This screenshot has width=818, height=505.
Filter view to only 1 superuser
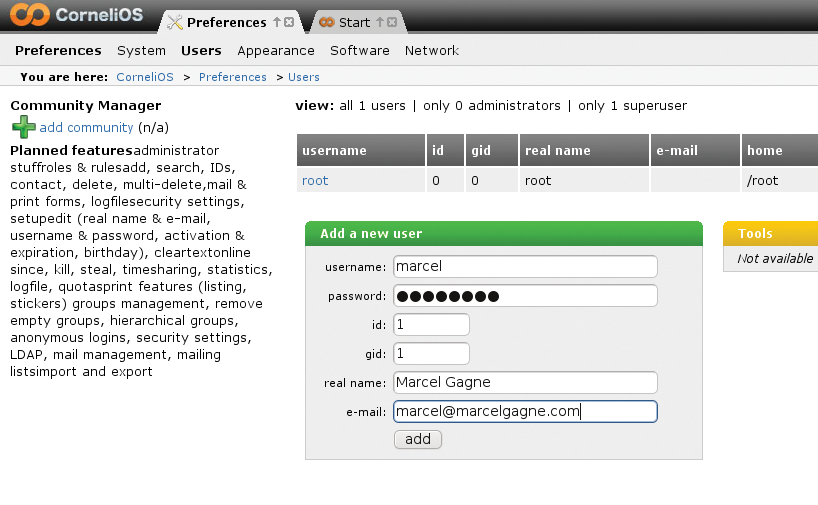coord(632,106)
